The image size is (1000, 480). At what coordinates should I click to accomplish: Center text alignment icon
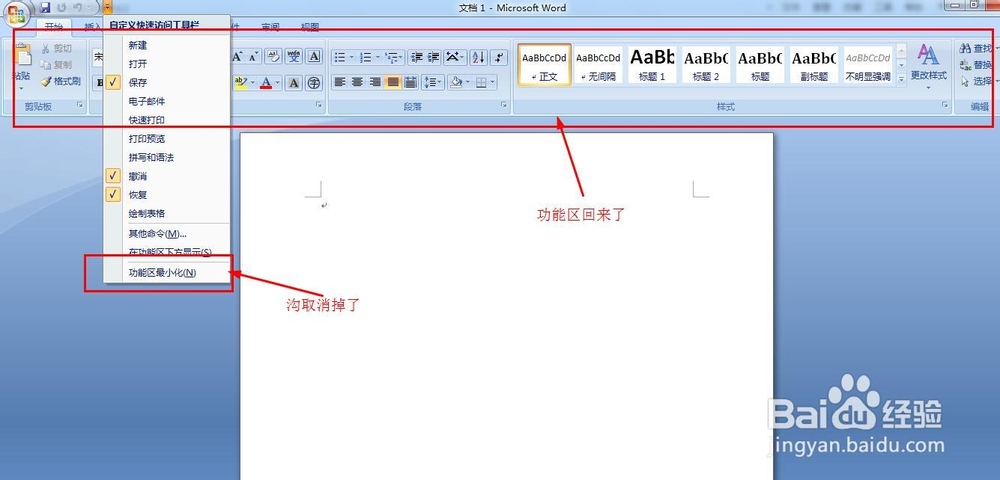pos(358,82)
